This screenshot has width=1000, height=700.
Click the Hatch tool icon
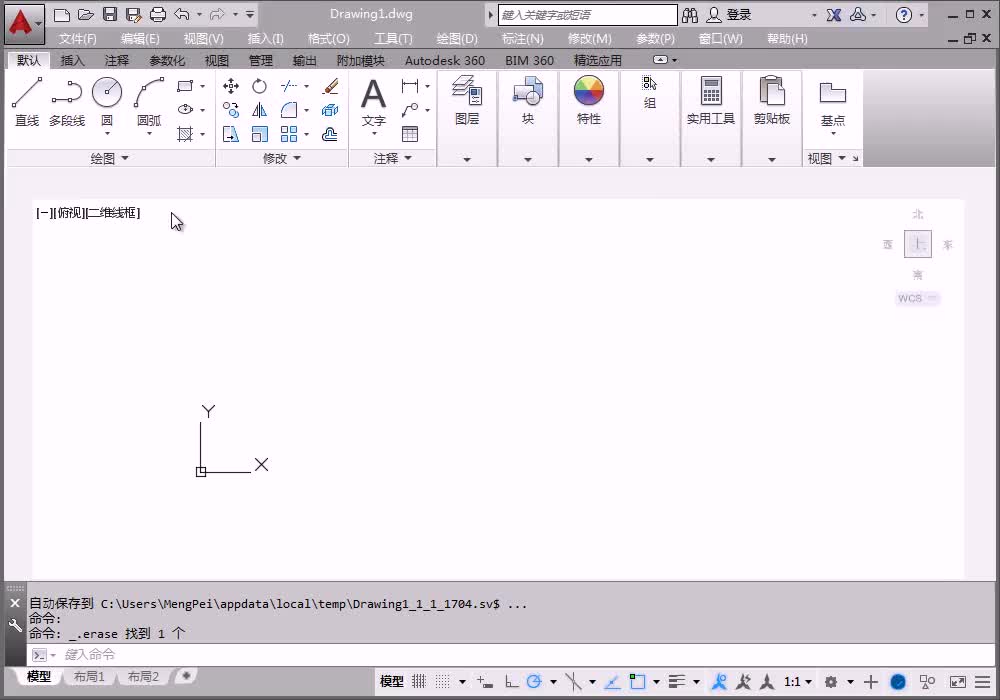(x=185, y=134)
